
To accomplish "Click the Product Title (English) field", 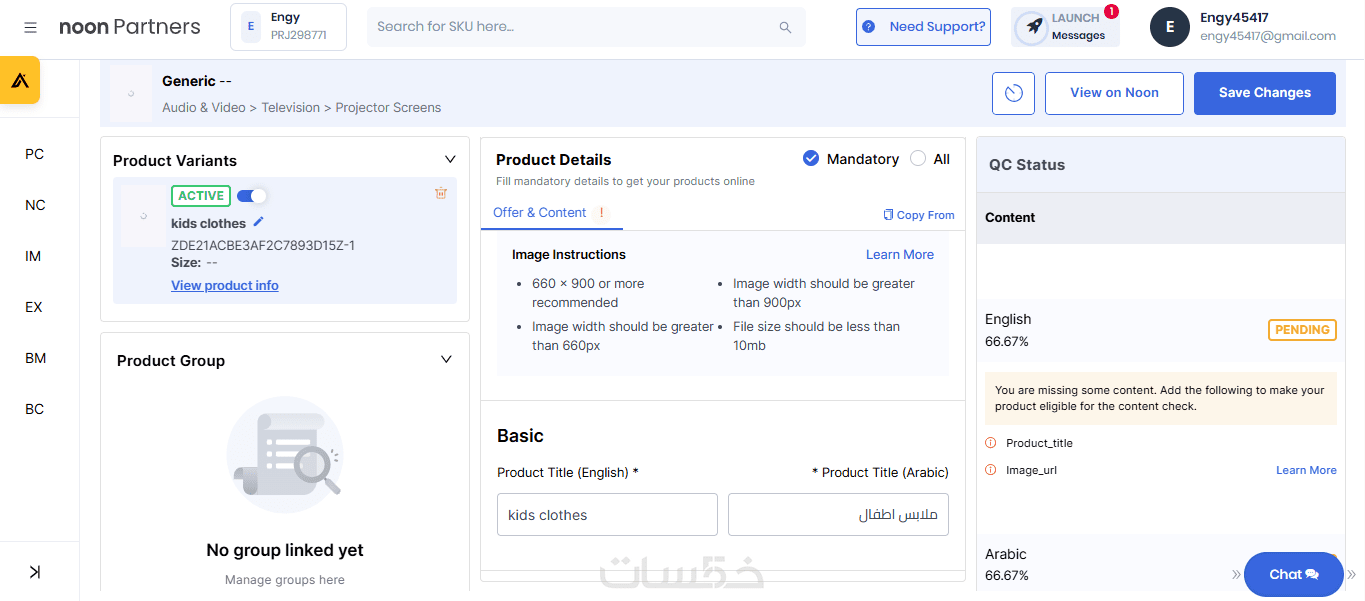I will (x=607, y=515).
